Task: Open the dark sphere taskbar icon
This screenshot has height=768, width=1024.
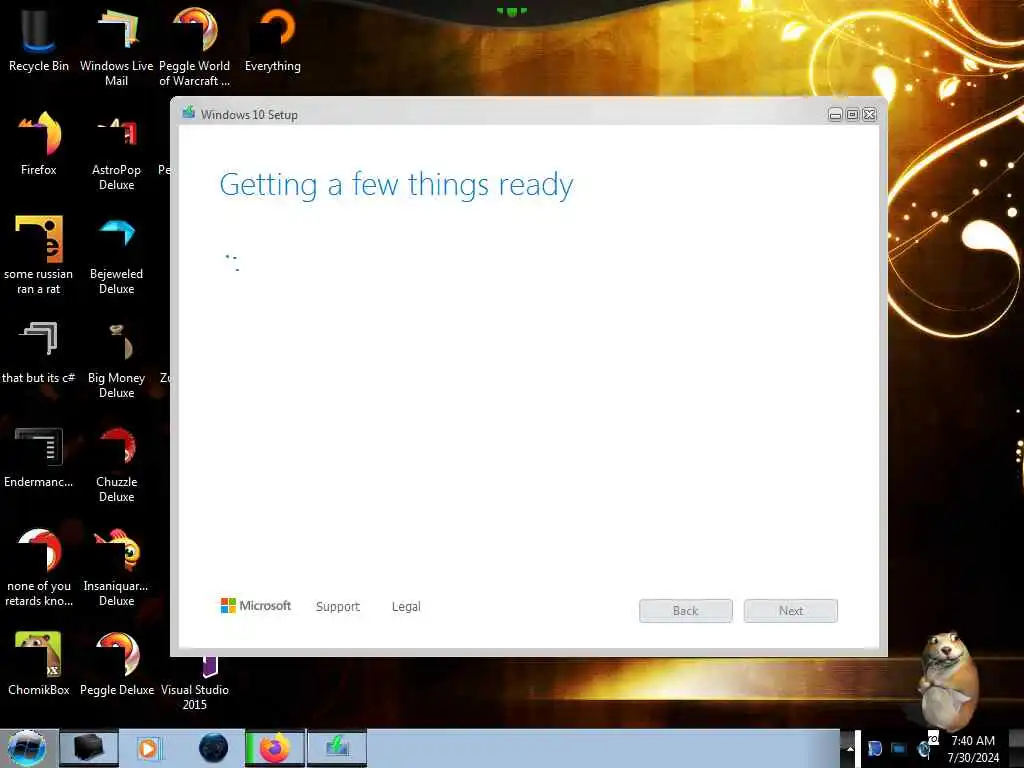Action: pyautogui.click(x=214, y=748)
